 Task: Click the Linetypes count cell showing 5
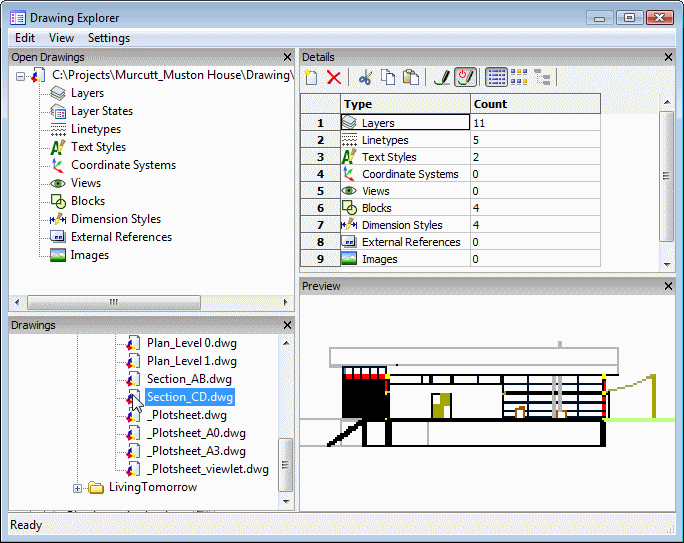point(535,140)
